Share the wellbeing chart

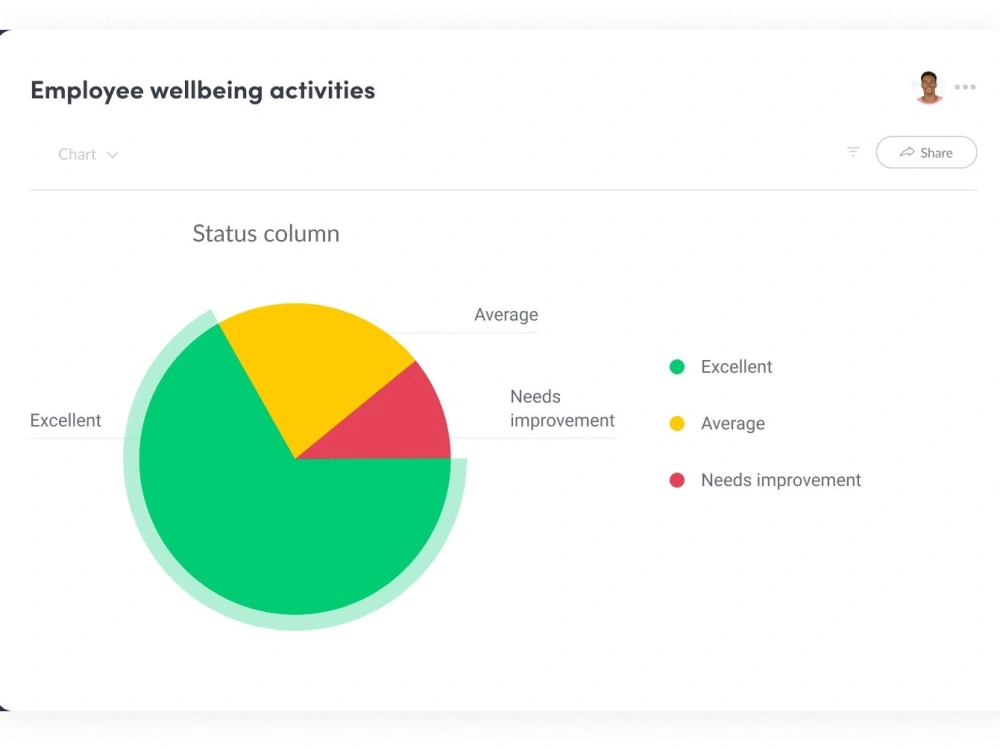pos(926,152)
